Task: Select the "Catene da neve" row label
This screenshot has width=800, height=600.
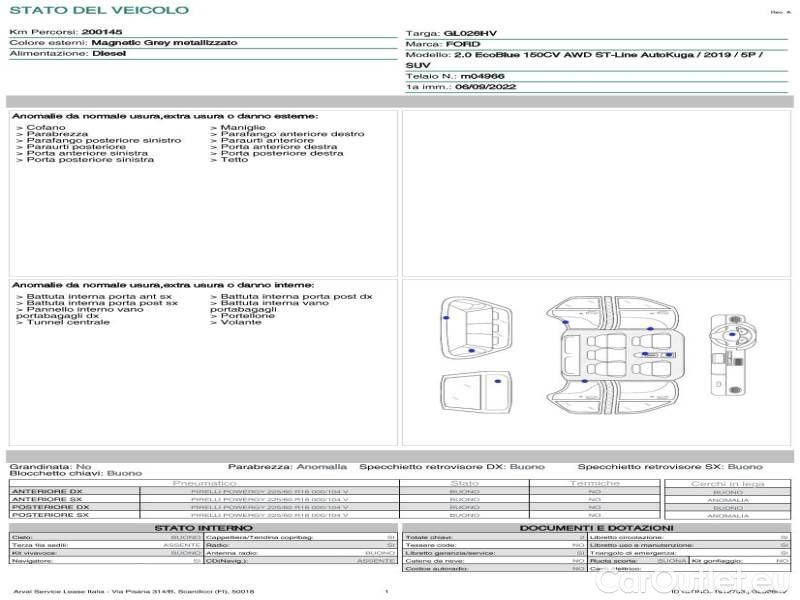Action: [435, 561]
